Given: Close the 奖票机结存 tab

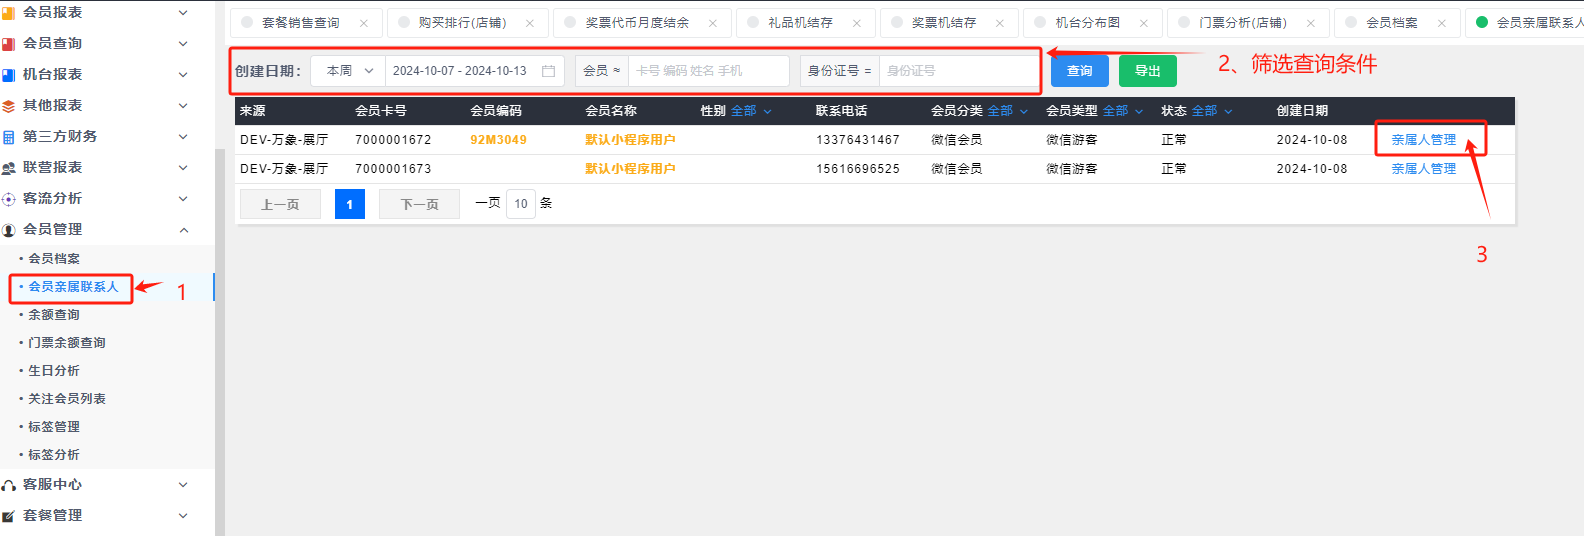Looking at the screenshot, I should click(x=1000, y=23).
